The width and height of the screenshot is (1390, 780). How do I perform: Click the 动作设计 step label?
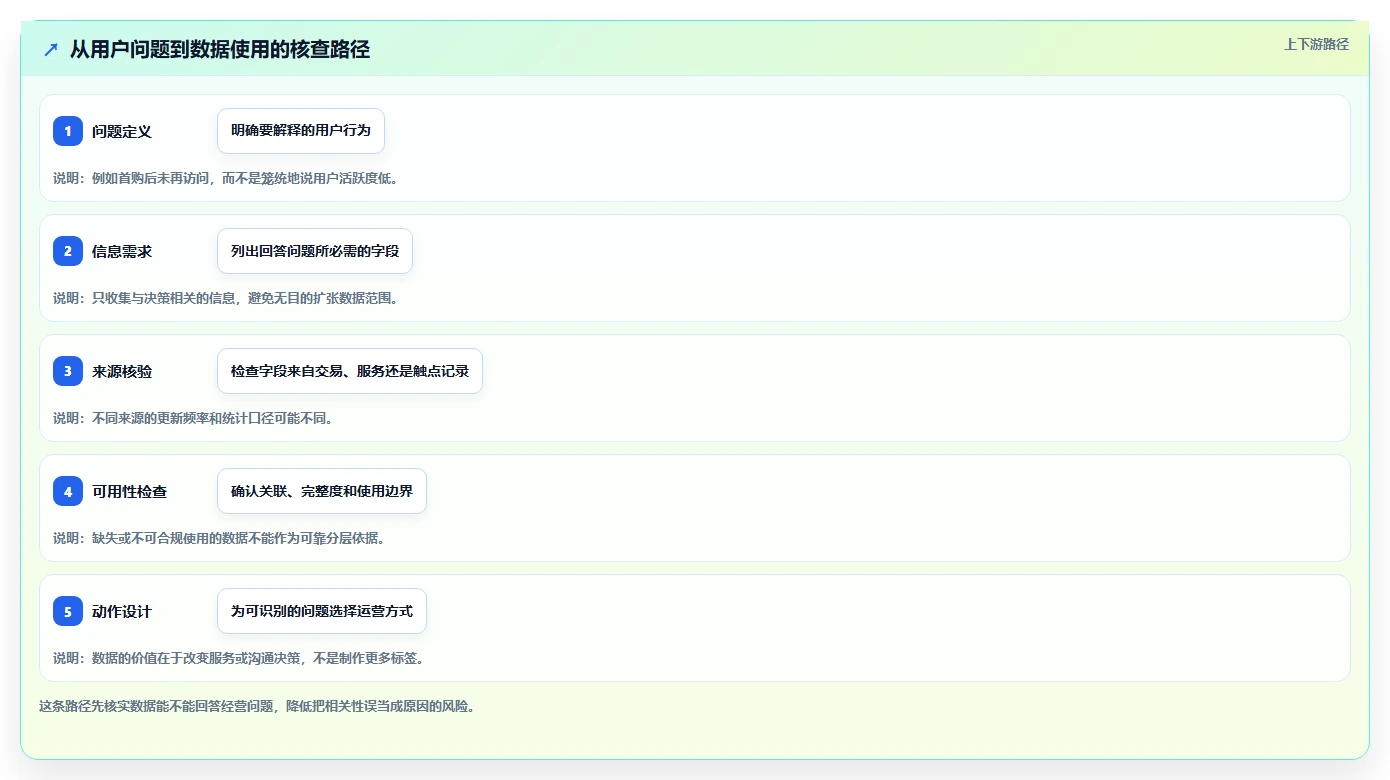tap(122, 611)
